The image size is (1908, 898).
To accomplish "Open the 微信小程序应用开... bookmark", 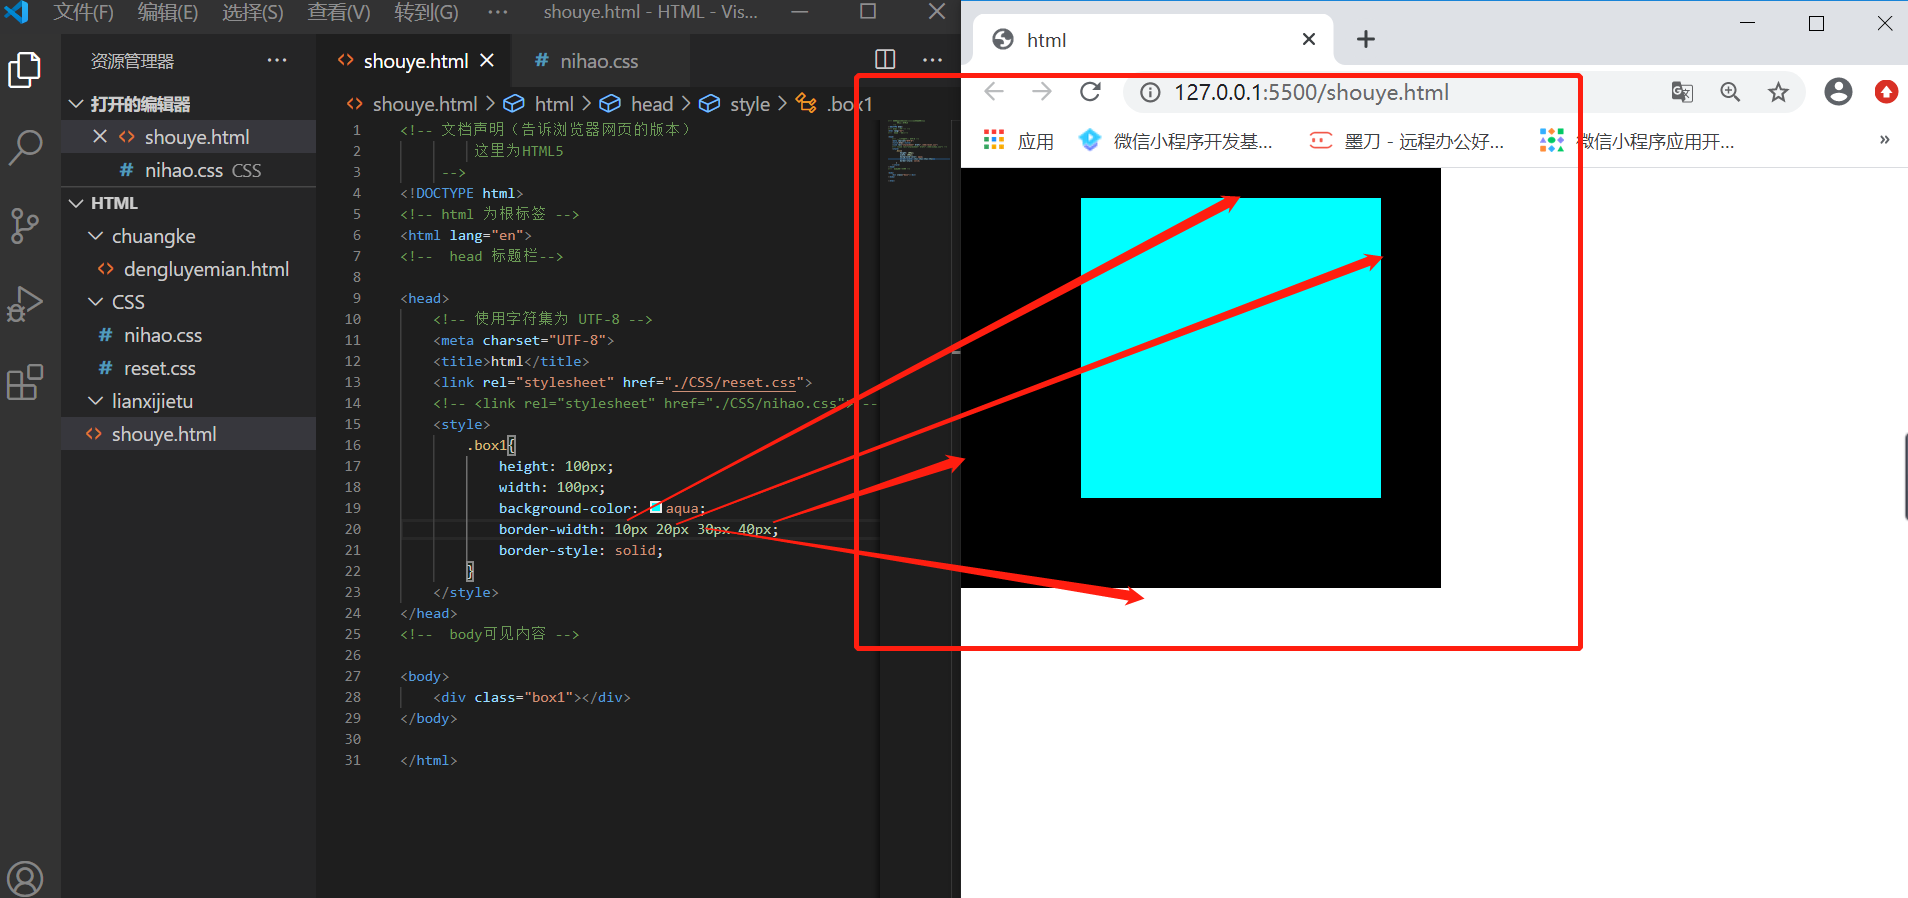I will point(1638,141).
